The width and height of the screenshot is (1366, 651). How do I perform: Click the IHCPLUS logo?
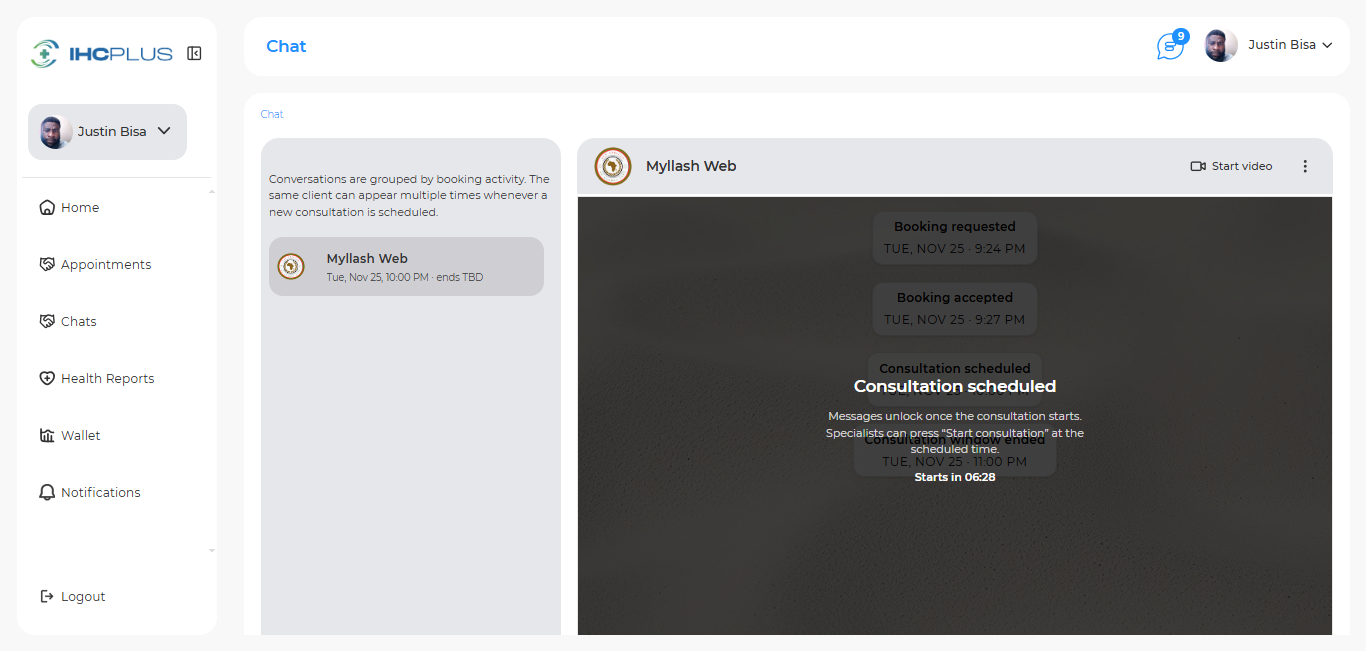tap(102, 53)
